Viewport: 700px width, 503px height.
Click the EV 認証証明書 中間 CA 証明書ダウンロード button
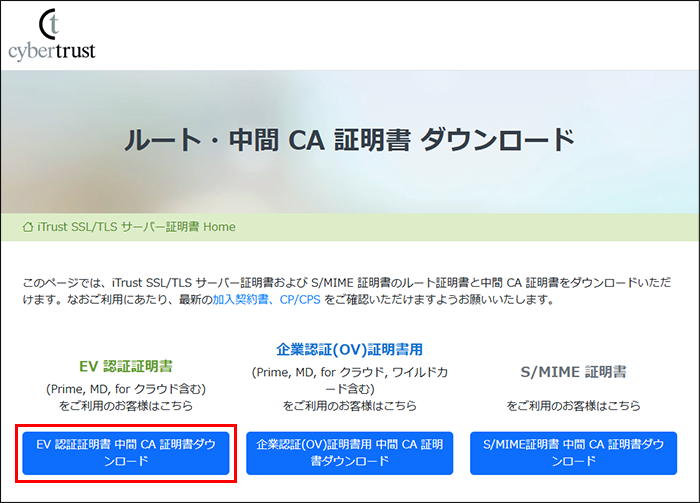(126, 453)
